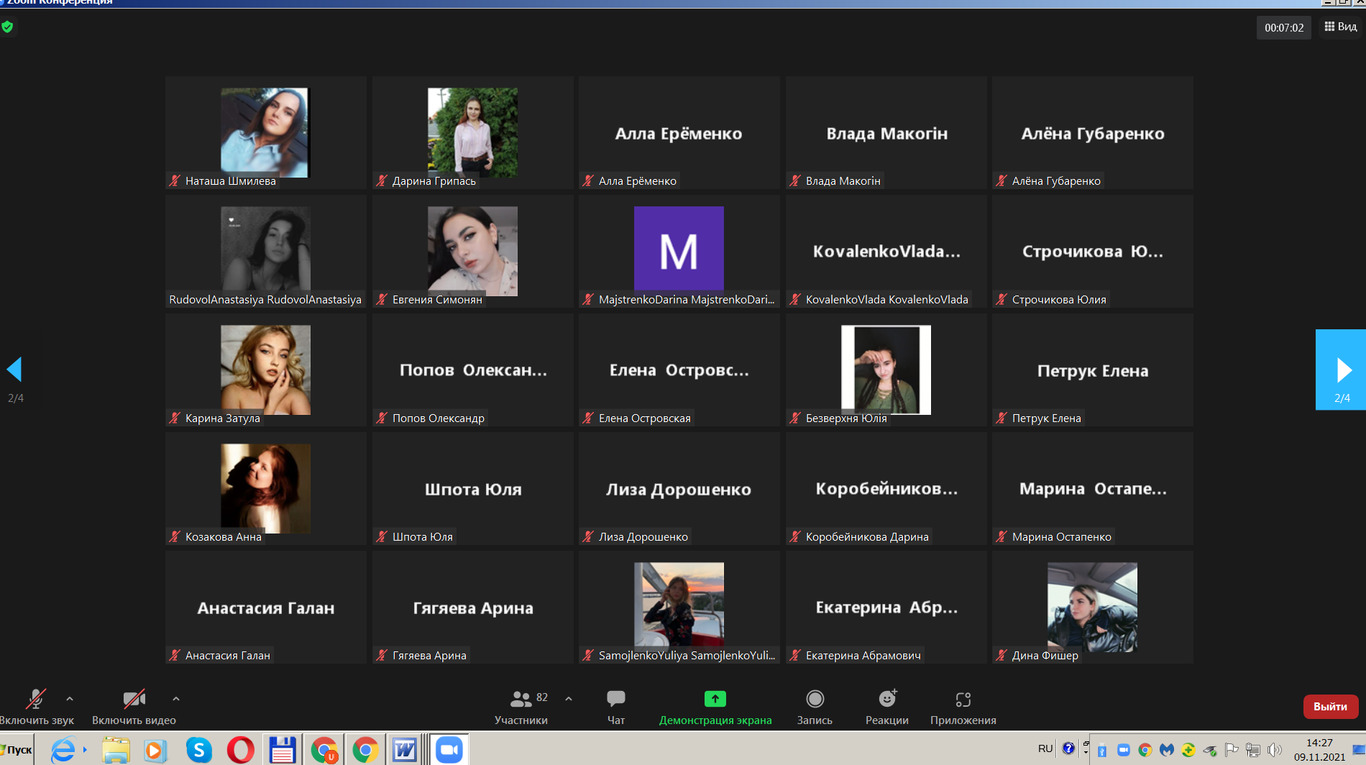Turn on camera with Включить видео
Screen dimensions: 1366x765
[x=134, y=706]
